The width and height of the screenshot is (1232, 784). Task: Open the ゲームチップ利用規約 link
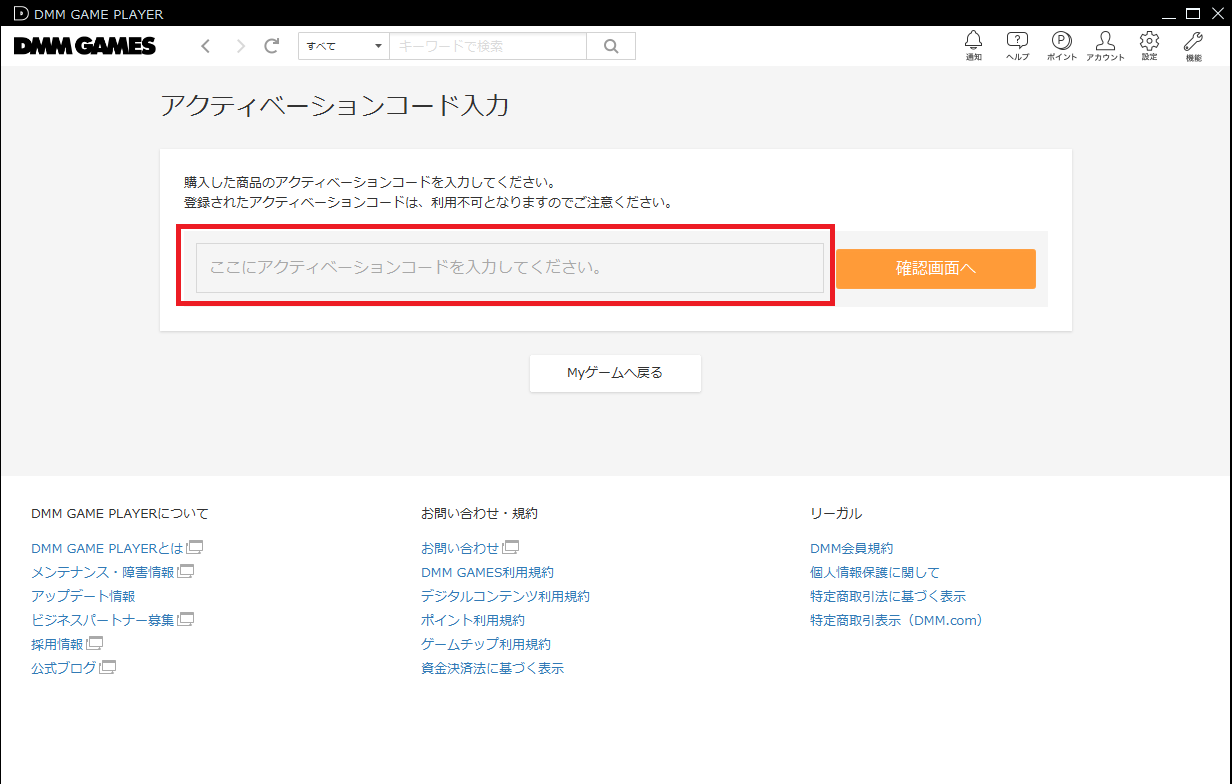click(x=485, y=644)
